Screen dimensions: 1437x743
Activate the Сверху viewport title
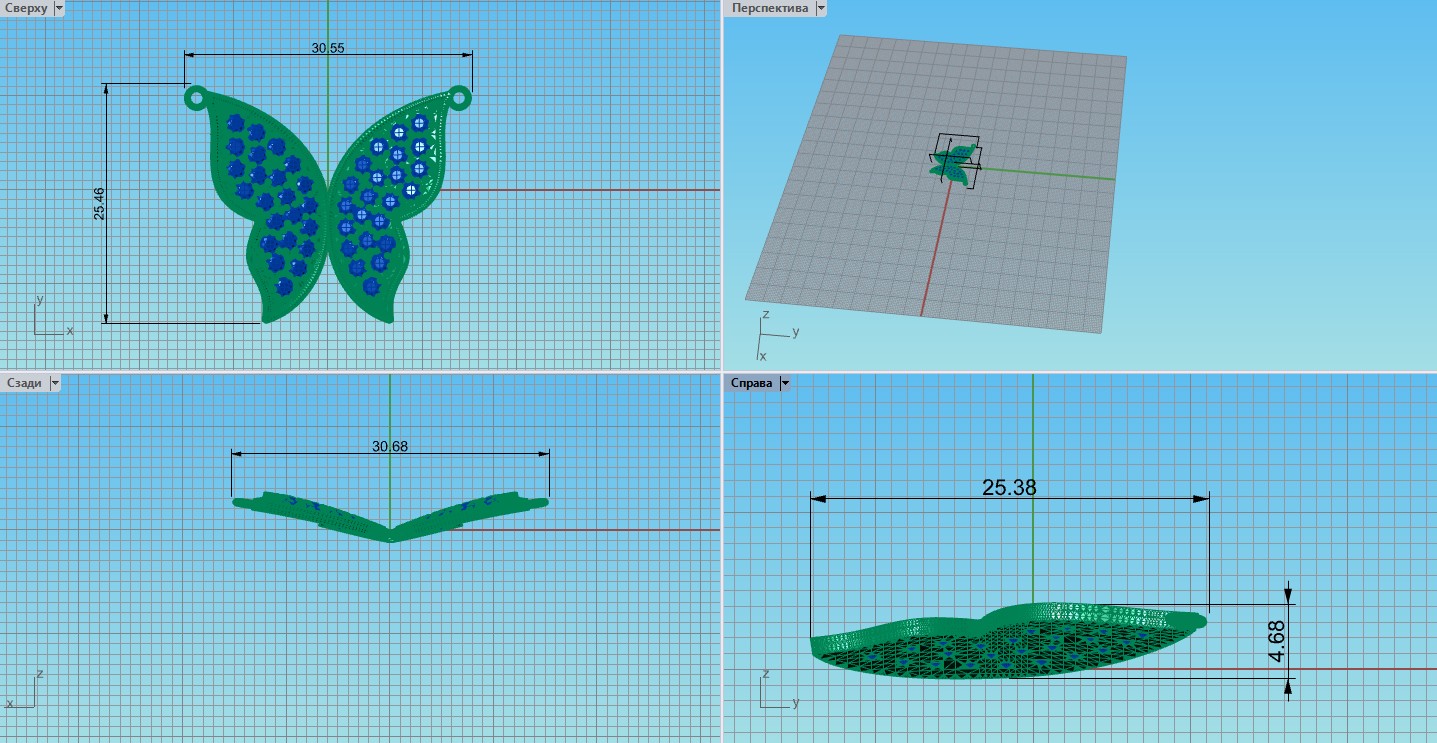[x=27, y=8]
